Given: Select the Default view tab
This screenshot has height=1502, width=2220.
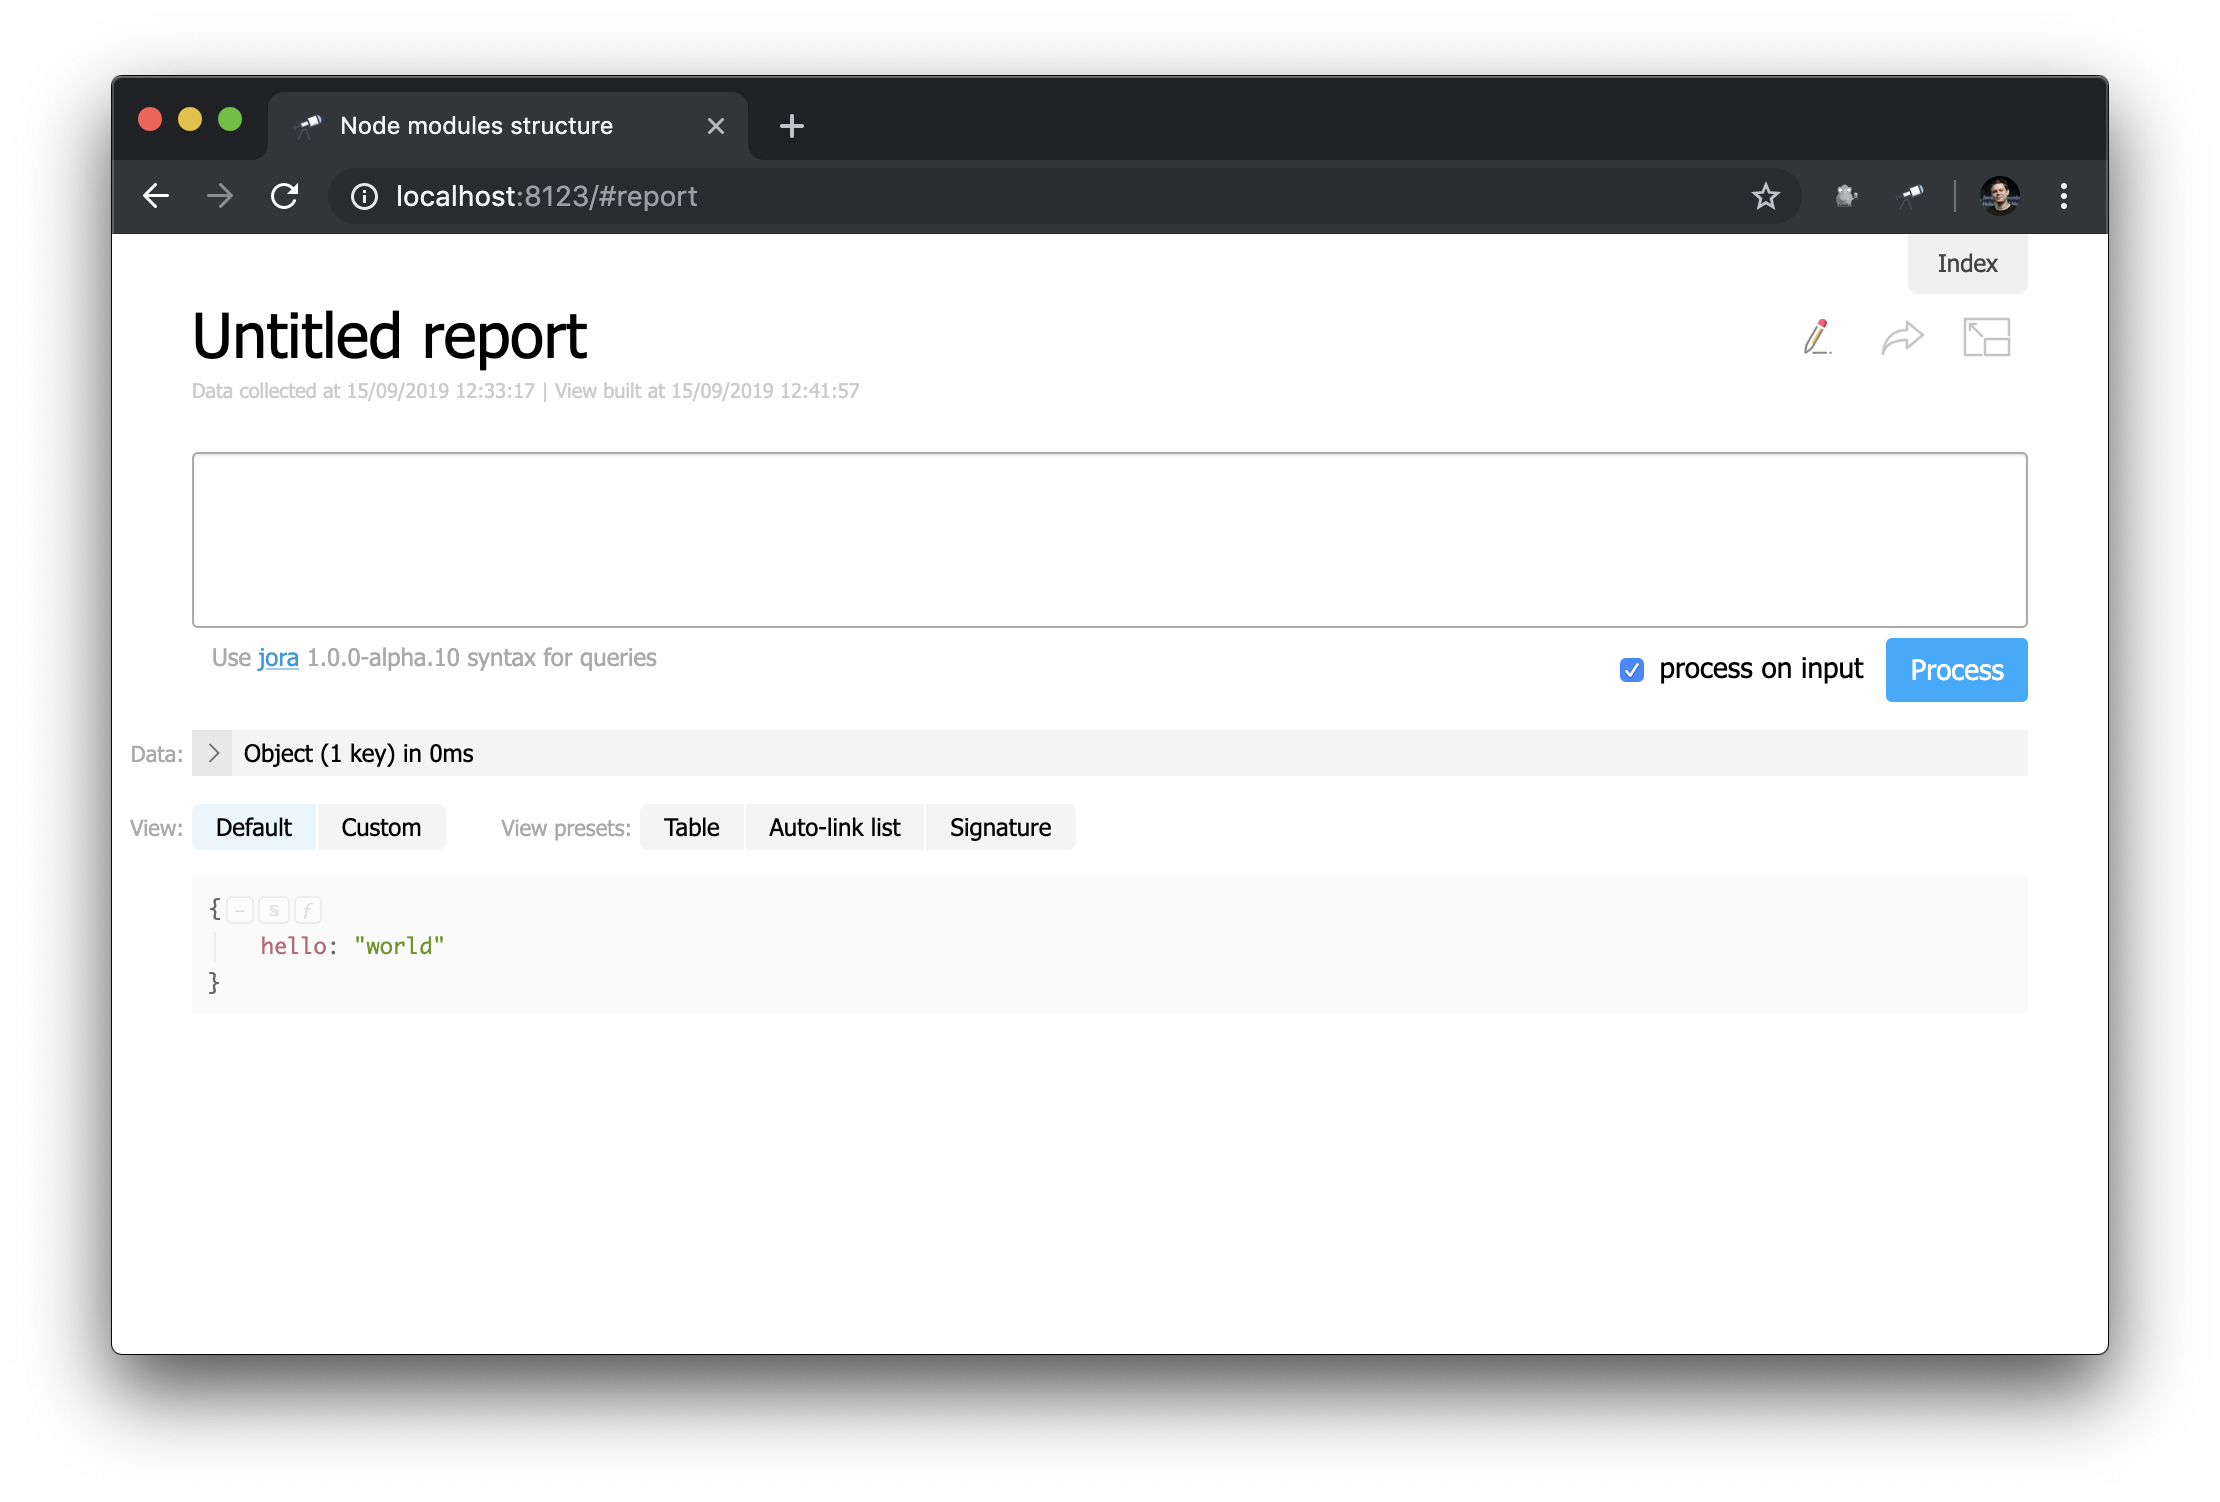Looking at the screenshot, I should [253, 826].
